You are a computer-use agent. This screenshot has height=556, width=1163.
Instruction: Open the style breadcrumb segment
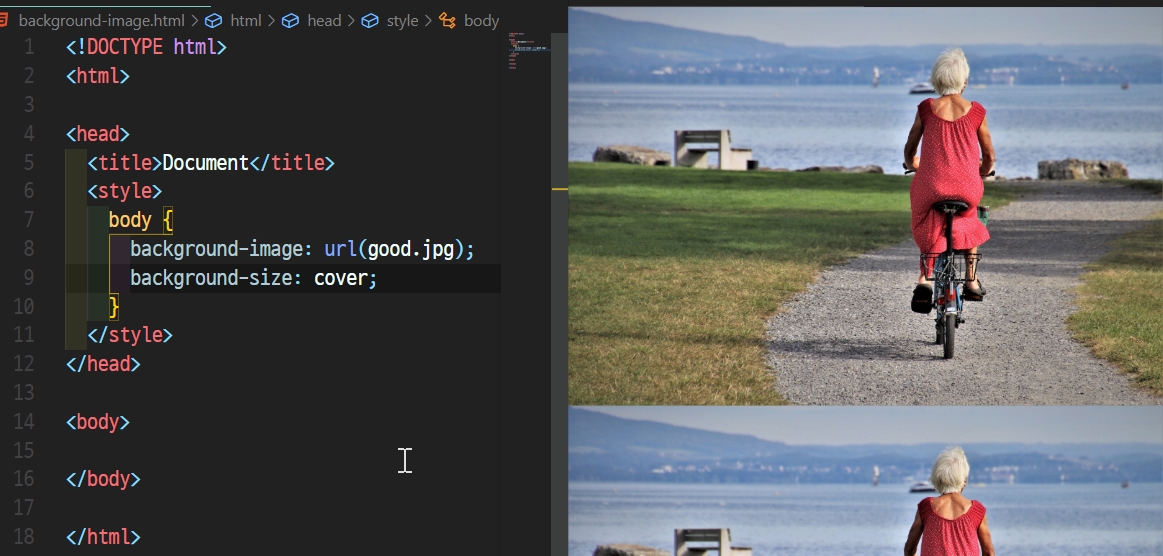[403, 21]
